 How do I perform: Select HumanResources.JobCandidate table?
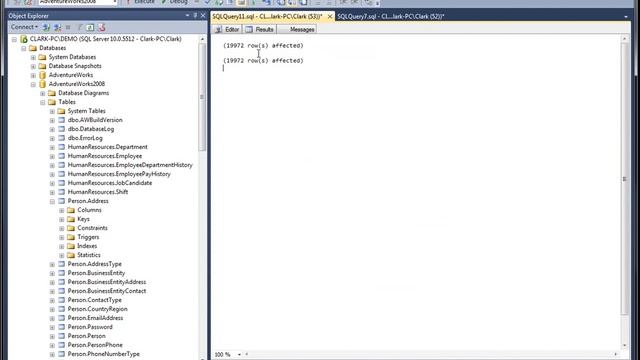coord(110,183)
